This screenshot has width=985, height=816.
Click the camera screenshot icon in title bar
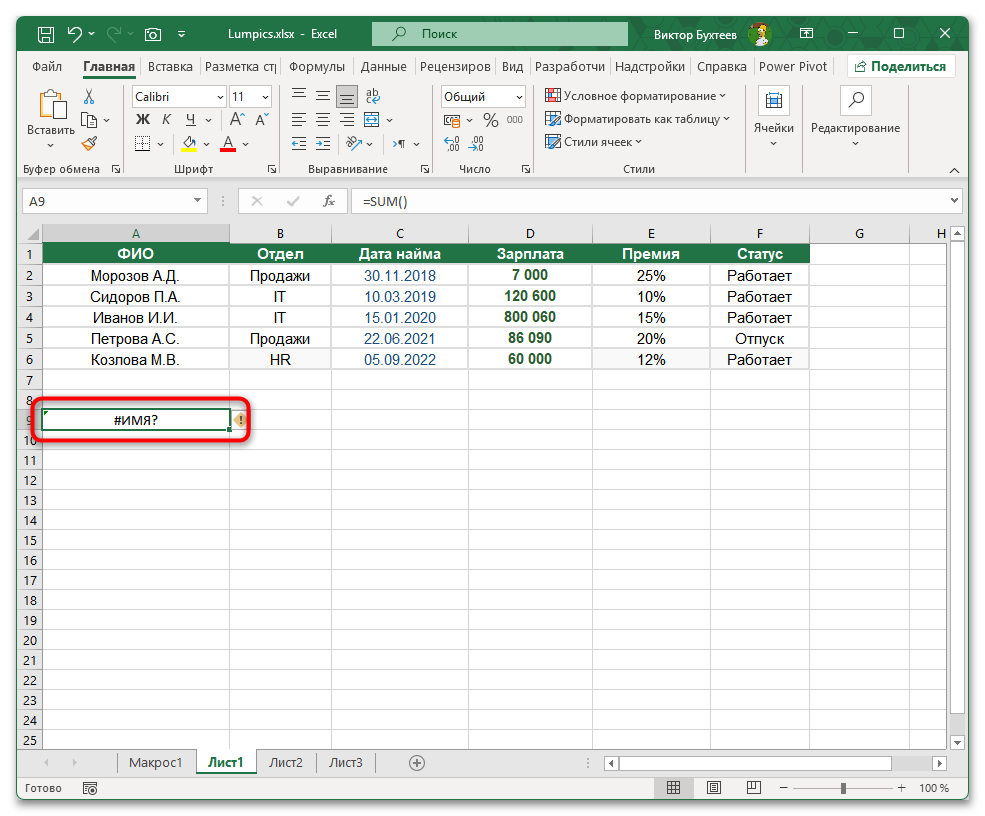pos(153,34)
